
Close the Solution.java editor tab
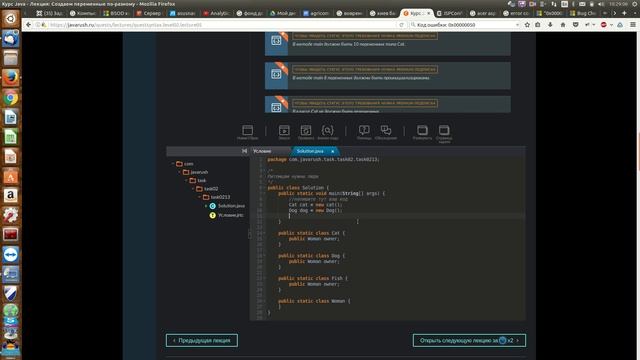point(333,151)
